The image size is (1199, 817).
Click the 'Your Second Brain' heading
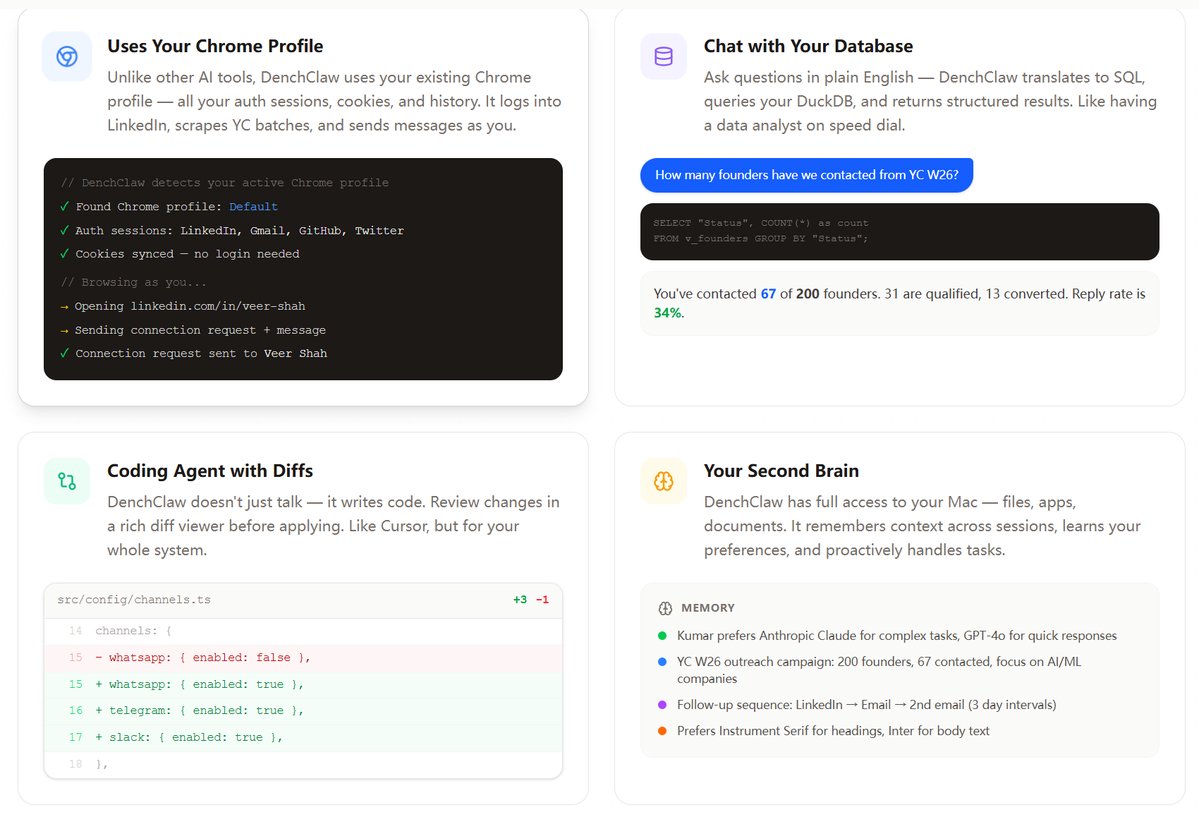point(781,470)
